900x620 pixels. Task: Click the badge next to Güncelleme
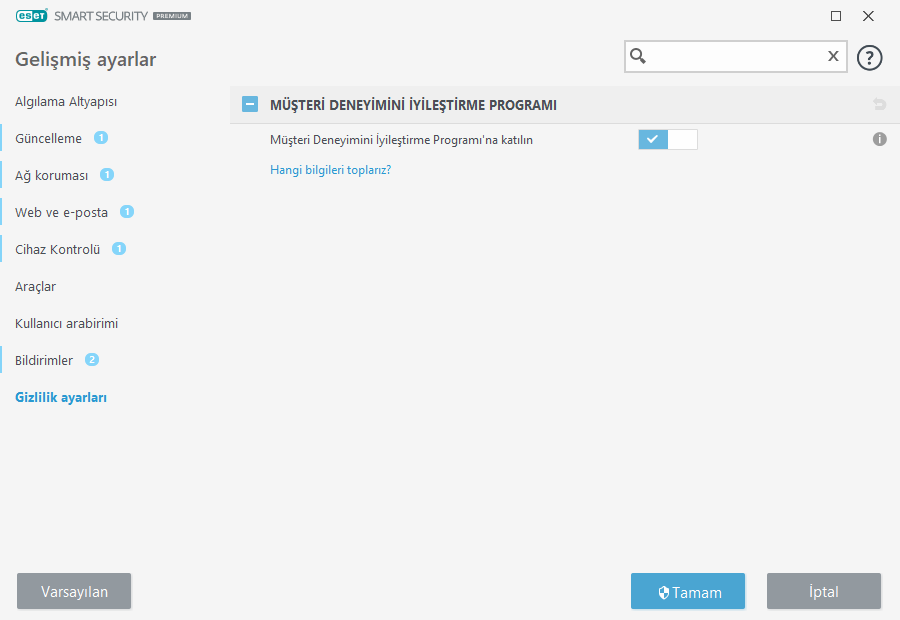(x=101, y=138)
